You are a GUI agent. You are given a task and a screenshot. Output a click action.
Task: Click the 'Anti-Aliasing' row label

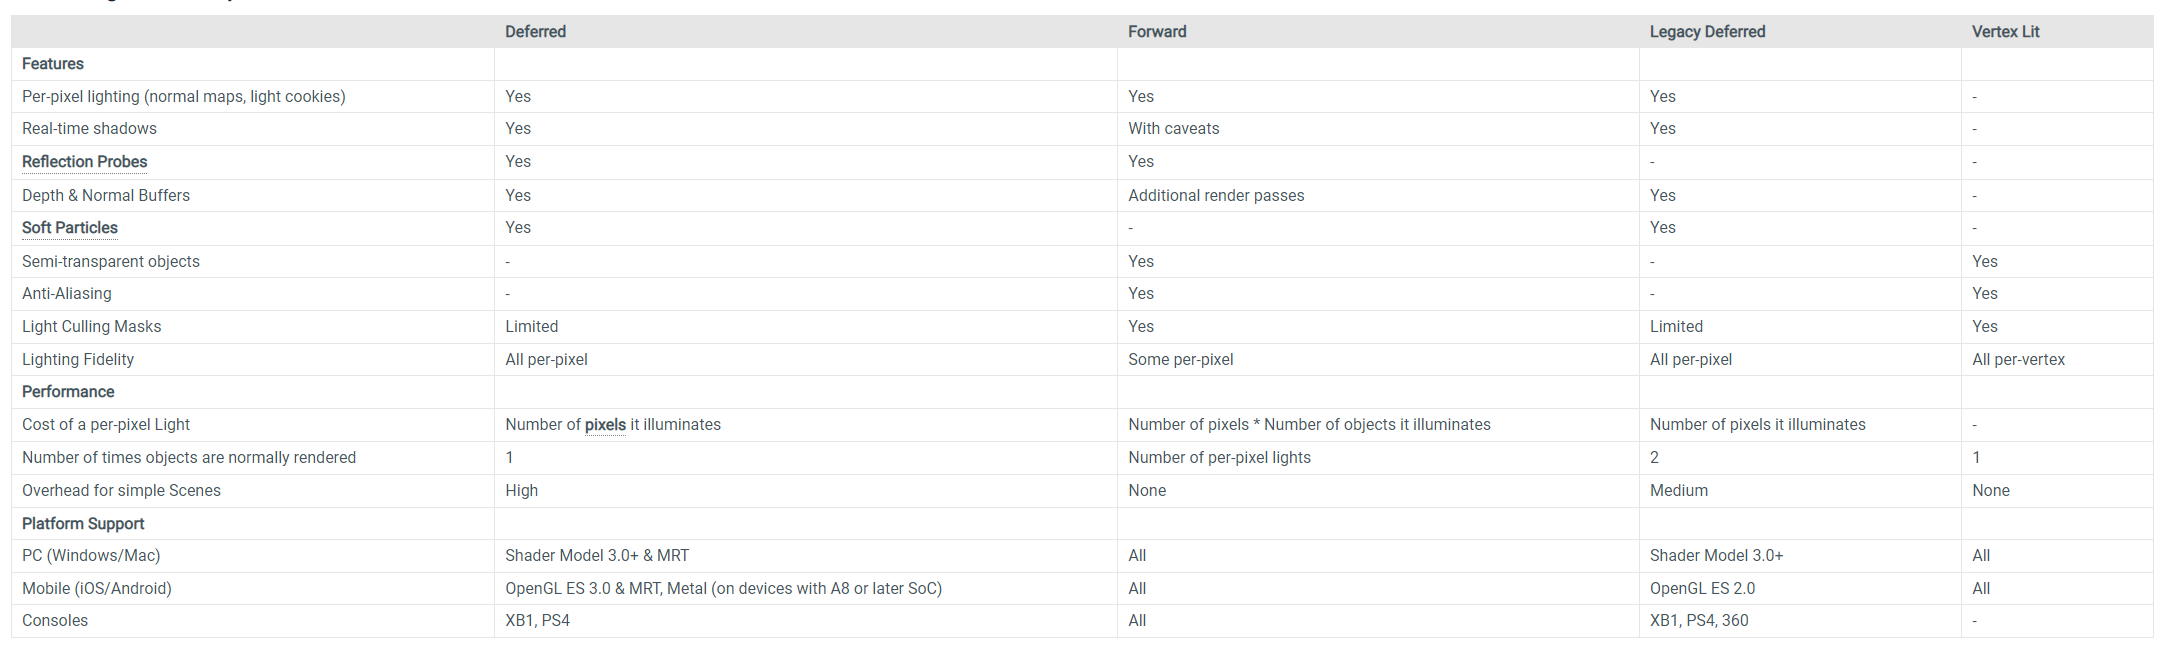(x=67, y=294)
